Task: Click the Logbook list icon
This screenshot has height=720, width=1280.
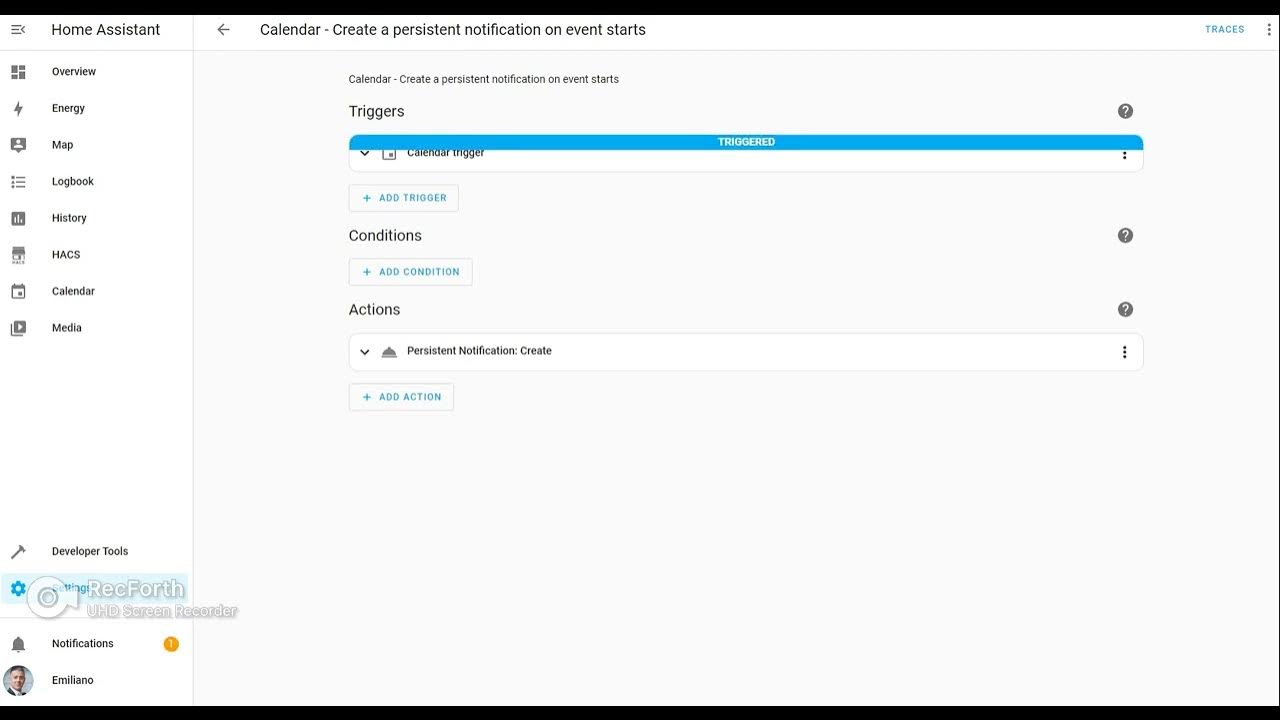Action: (x=18, y=181)
